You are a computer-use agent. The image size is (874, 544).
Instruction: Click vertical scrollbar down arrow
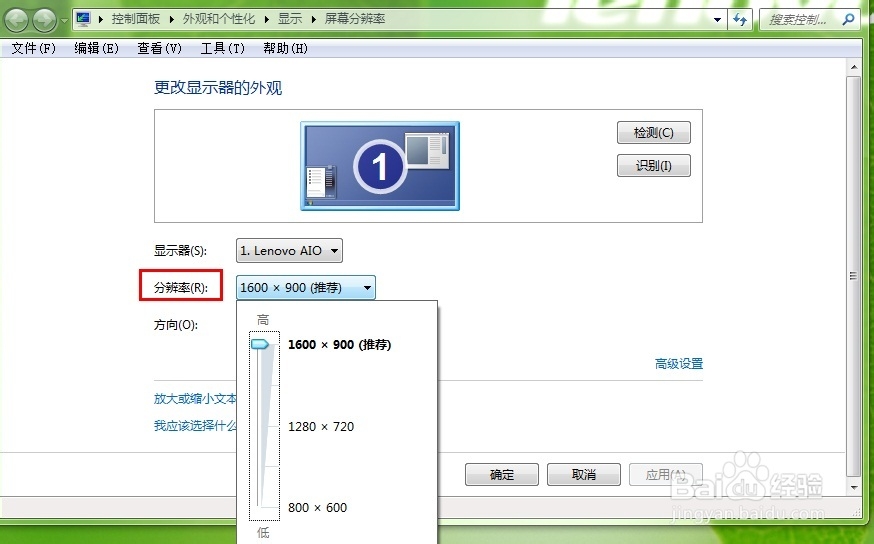tap(853, 488)
